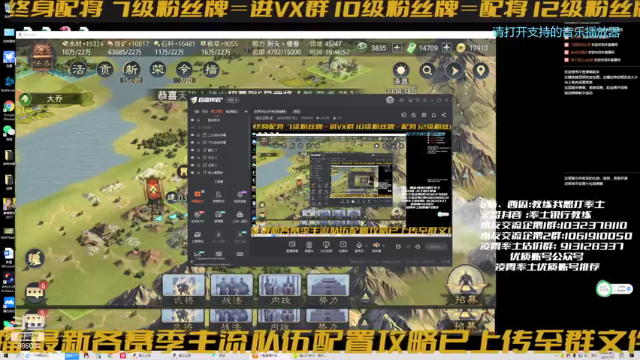
Task: Switch to the first scene tab in streaming app
Action: (196, 111)
